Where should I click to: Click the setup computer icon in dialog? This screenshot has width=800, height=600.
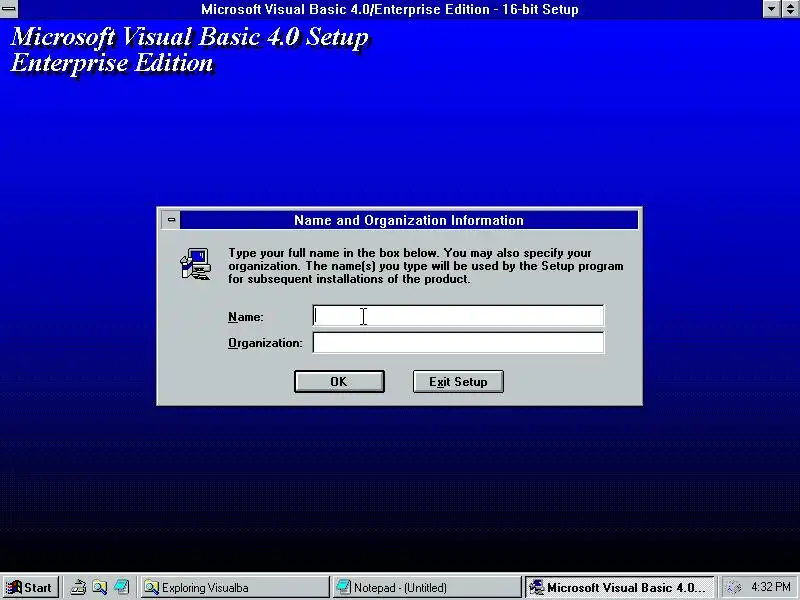point(195,264)
